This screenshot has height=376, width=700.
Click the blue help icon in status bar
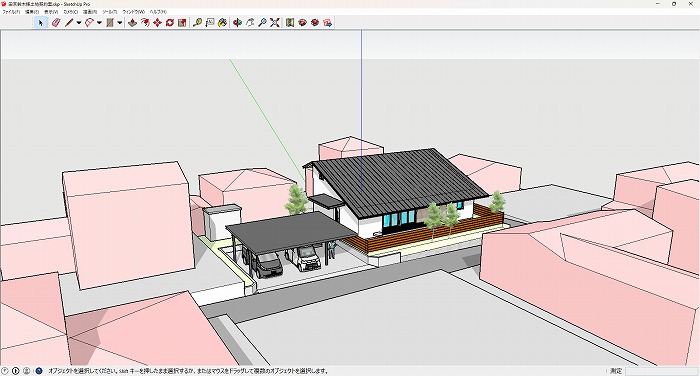pos(39,371)
